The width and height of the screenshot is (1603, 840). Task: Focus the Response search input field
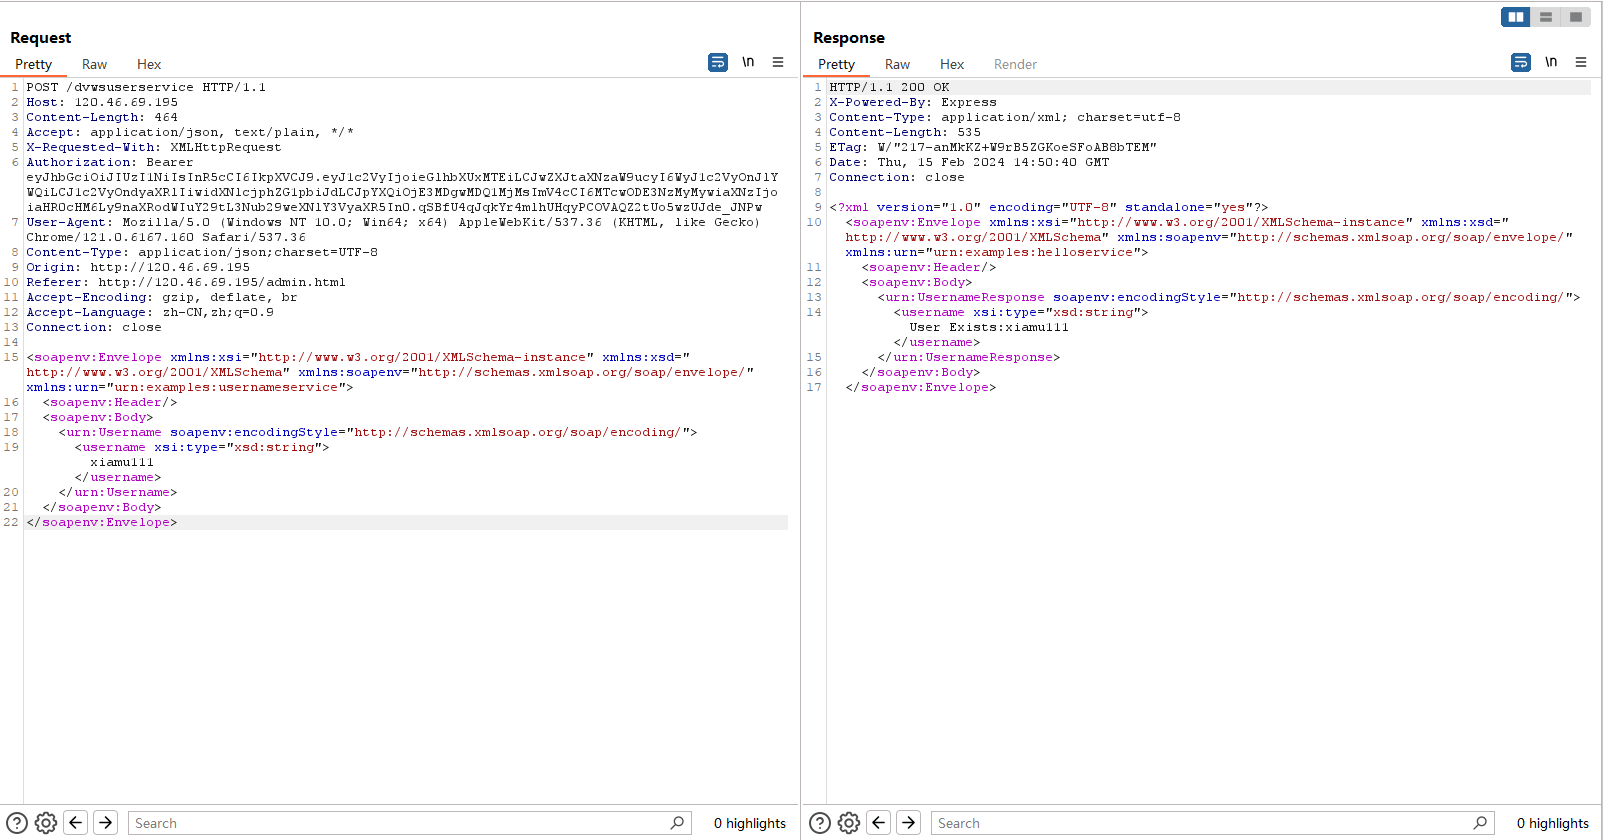pos(1213,823)
